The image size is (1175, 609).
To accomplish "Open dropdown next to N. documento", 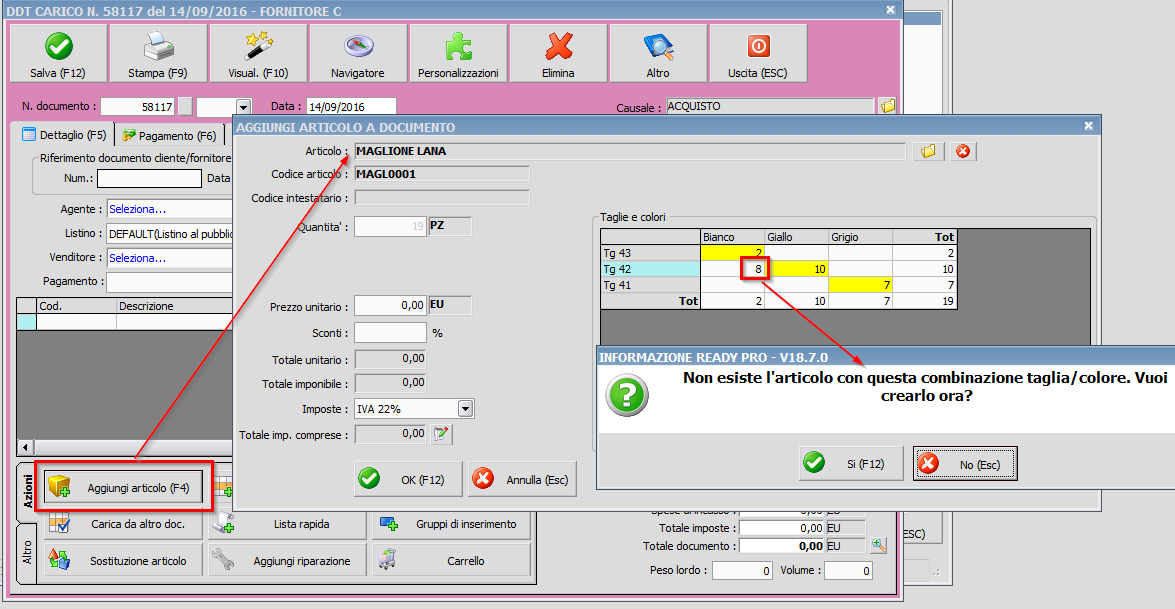I will pos(242,107).
